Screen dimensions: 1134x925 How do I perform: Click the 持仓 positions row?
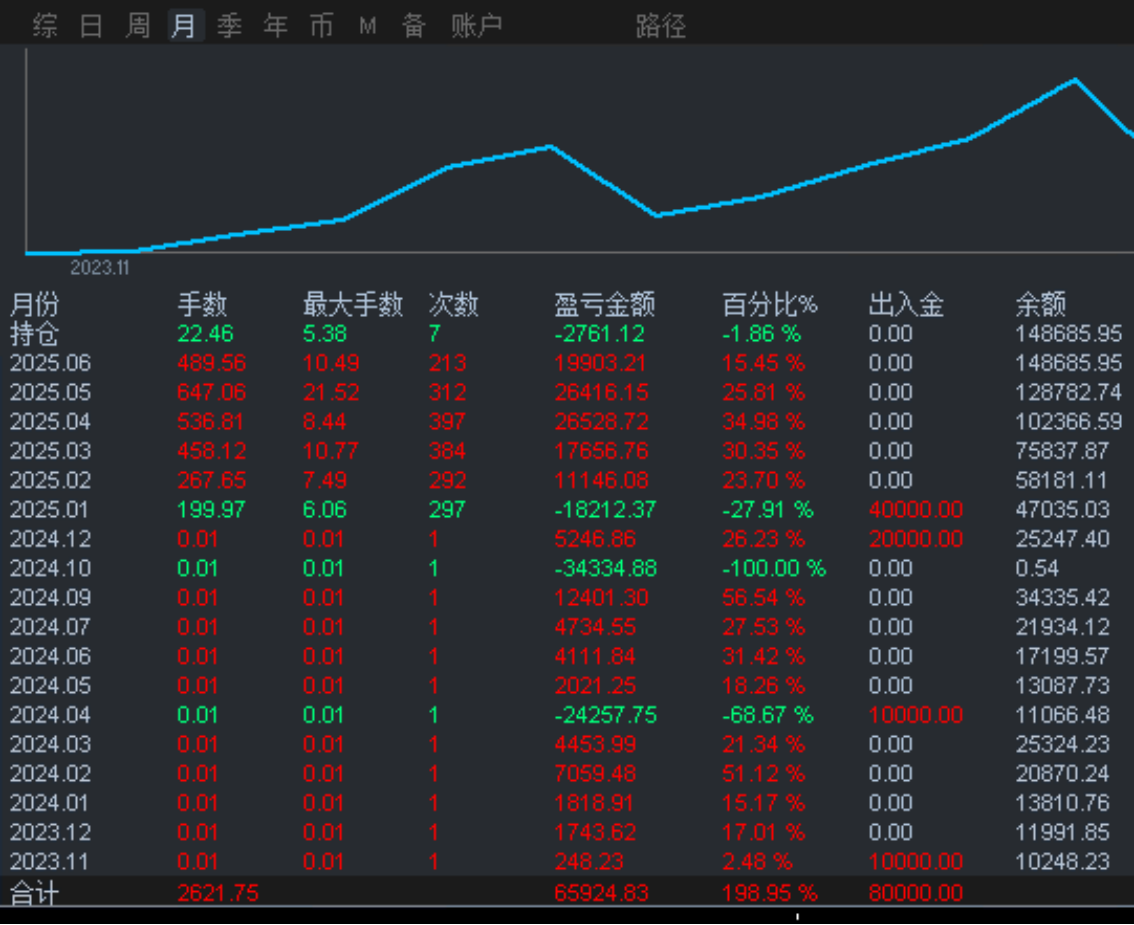tap(567, 334)
